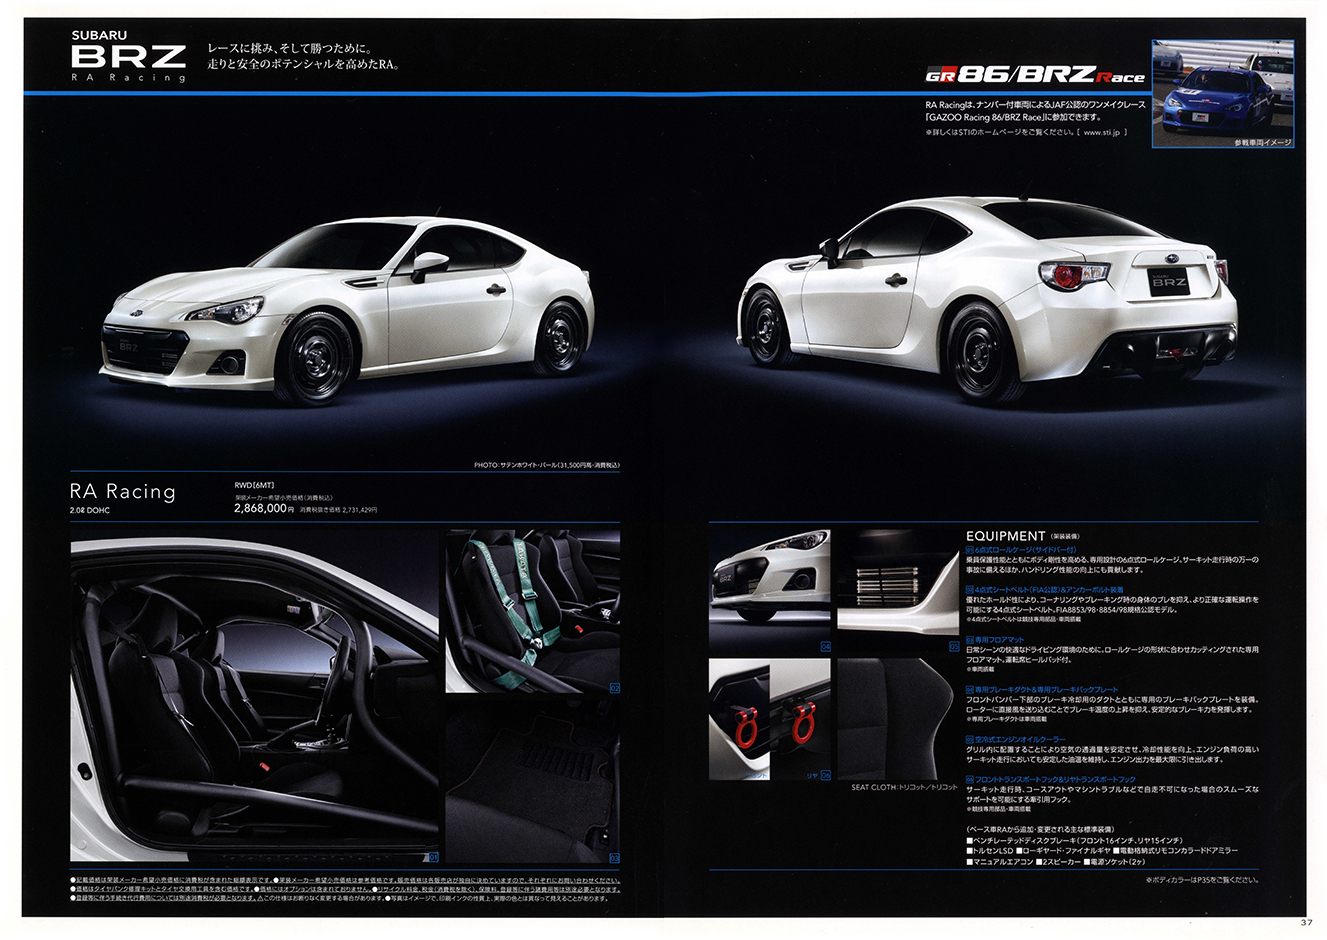
Task: Click the tricot seat cloth sample image
Action: [898, 718]
